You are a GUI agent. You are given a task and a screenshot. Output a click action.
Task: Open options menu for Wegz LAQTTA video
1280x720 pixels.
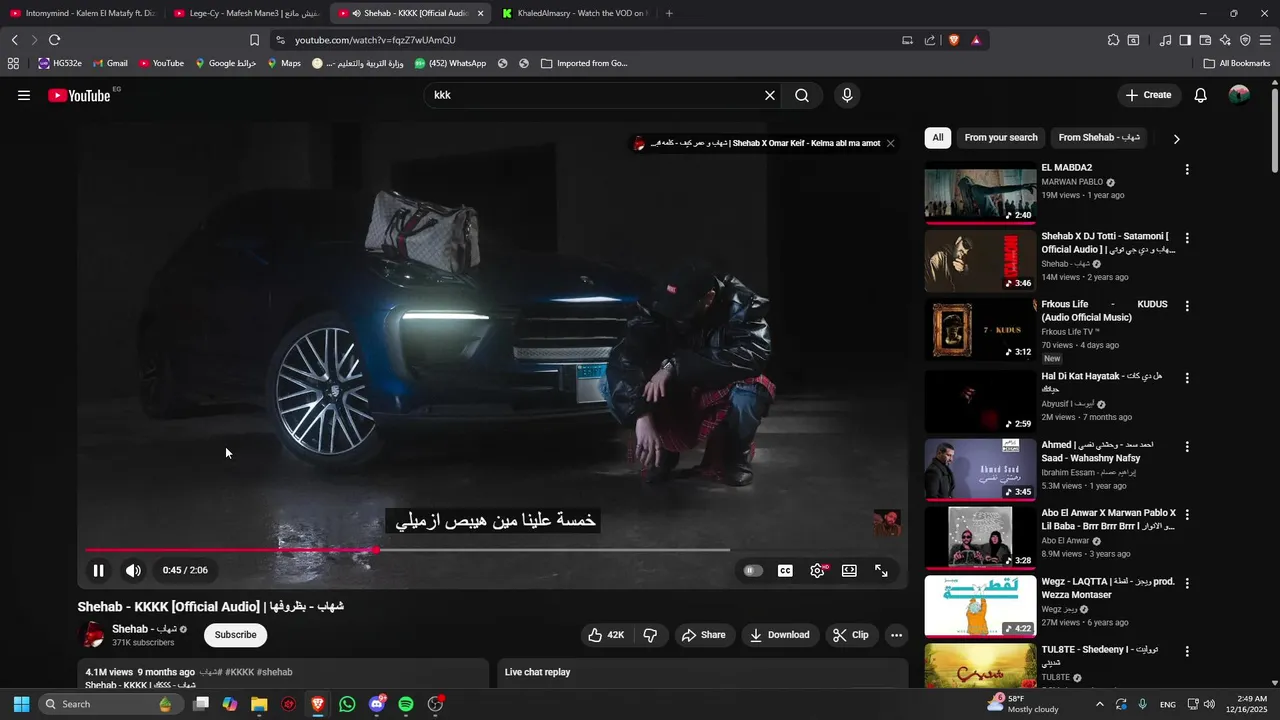point(1187,583)
